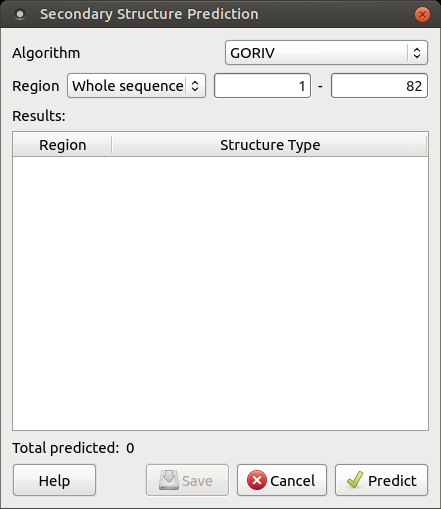Viewport: 441px width, 509px height.
Task: Click the region end field showing 82
Action: (379, 86)
